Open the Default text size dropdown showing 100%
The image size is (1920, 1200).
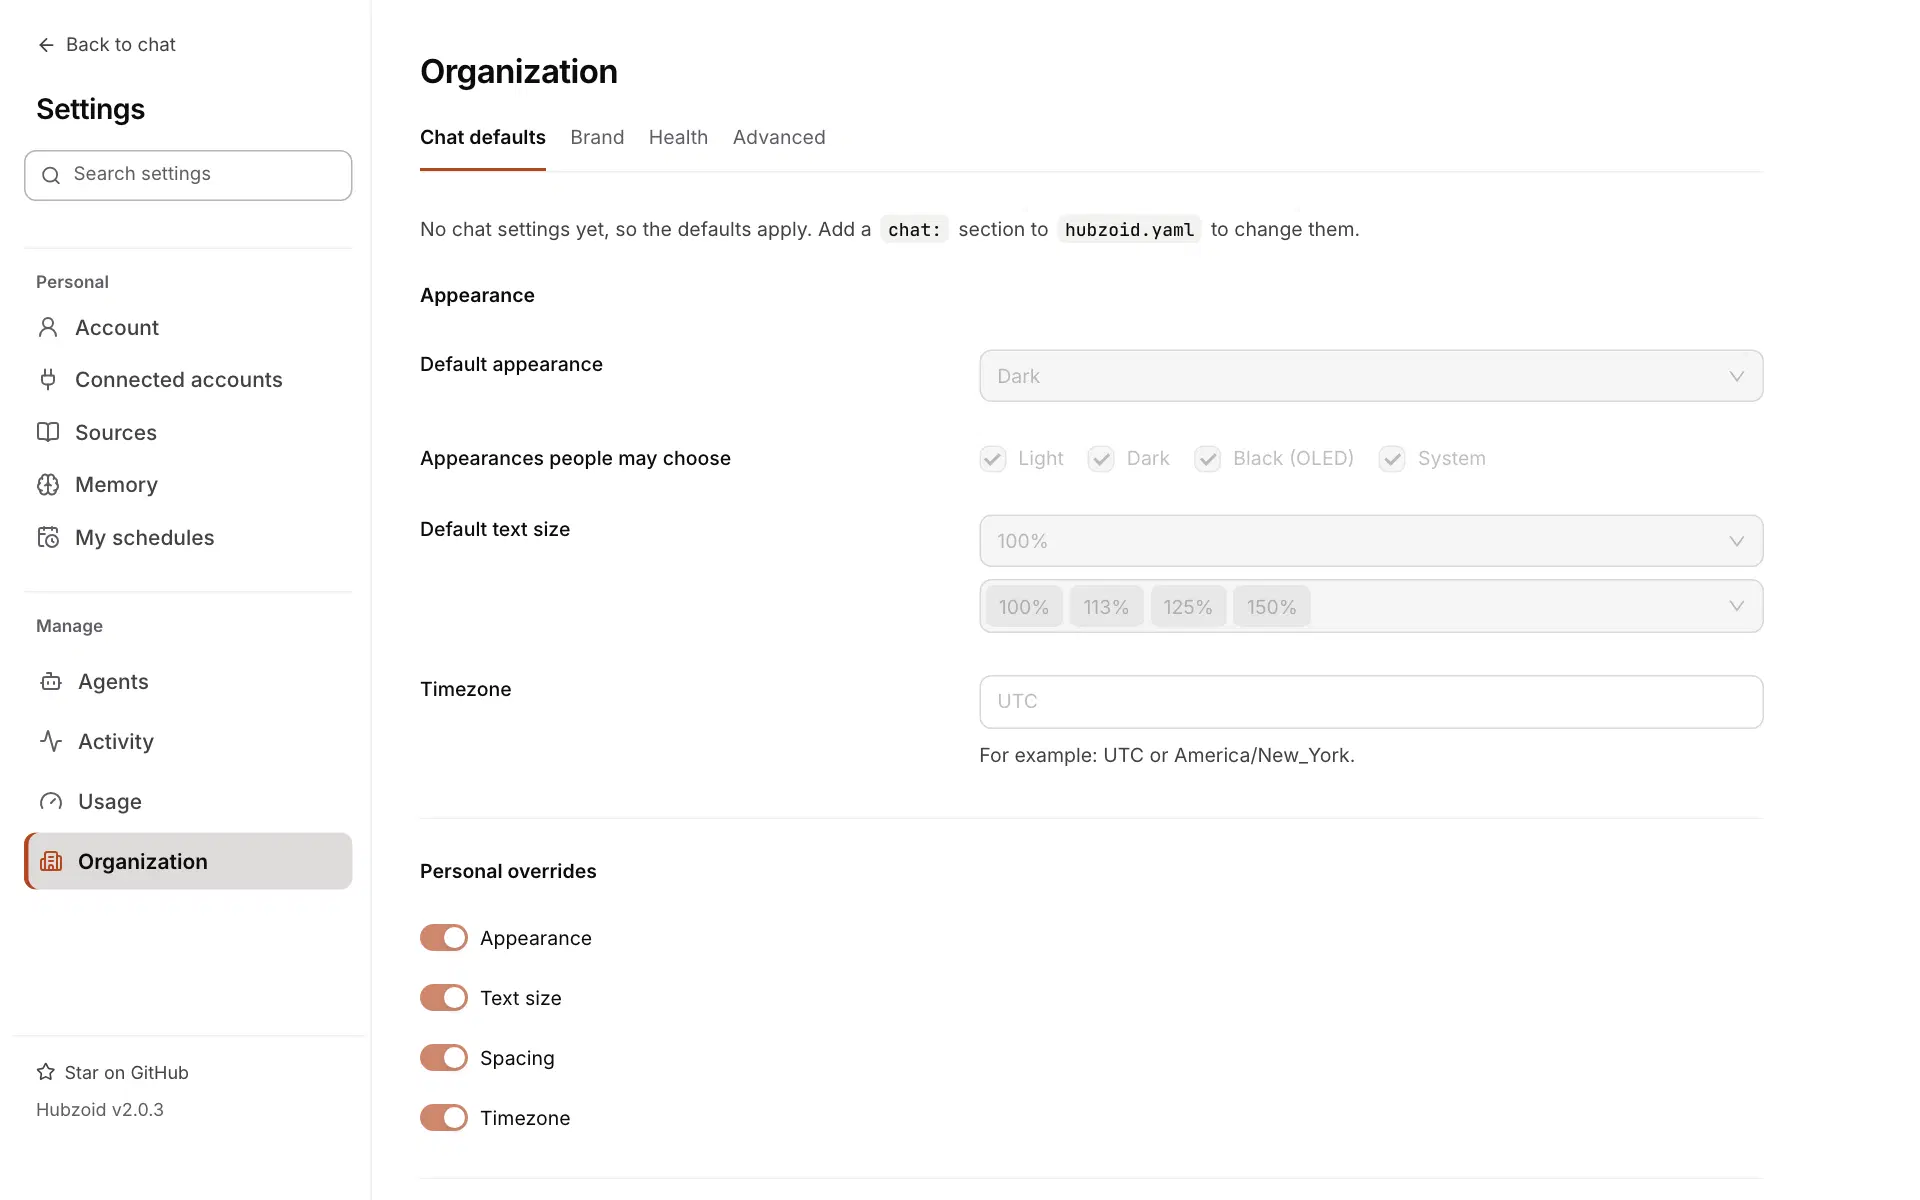(x=1371, y=541)
